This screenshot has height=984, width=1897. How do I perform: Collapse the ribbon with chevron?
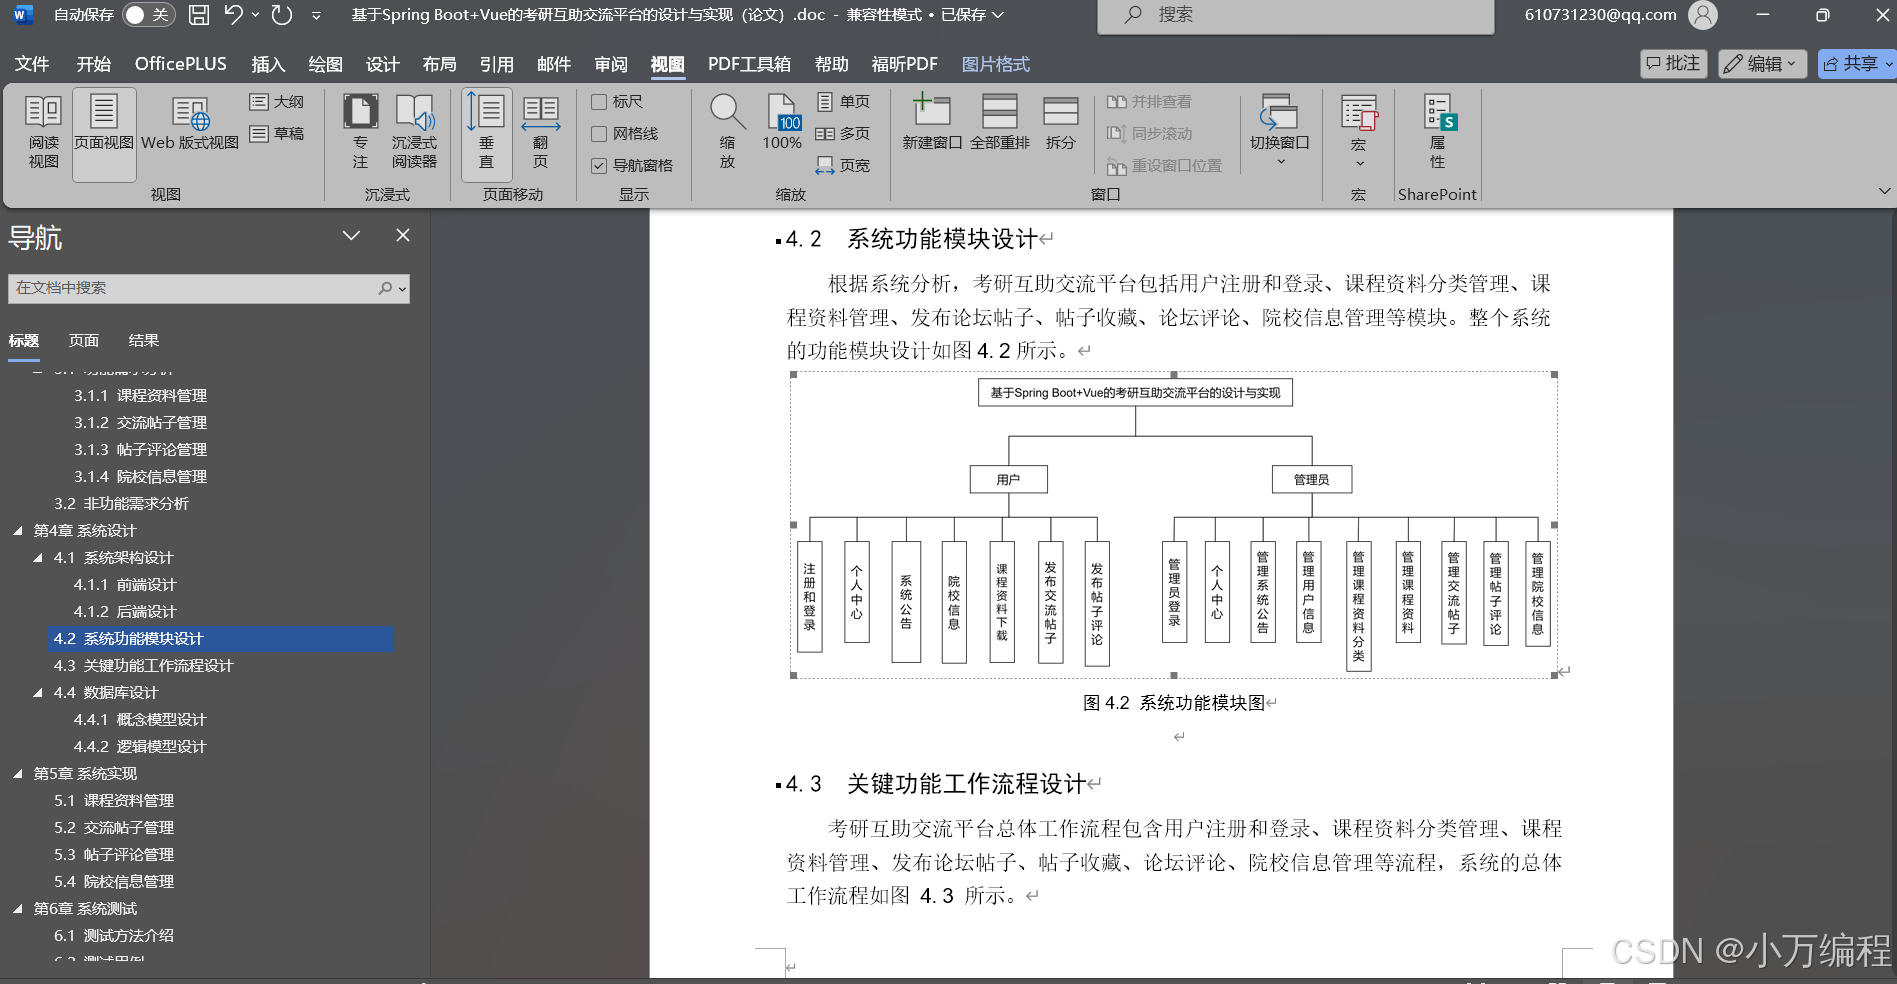pos(1884,191)
